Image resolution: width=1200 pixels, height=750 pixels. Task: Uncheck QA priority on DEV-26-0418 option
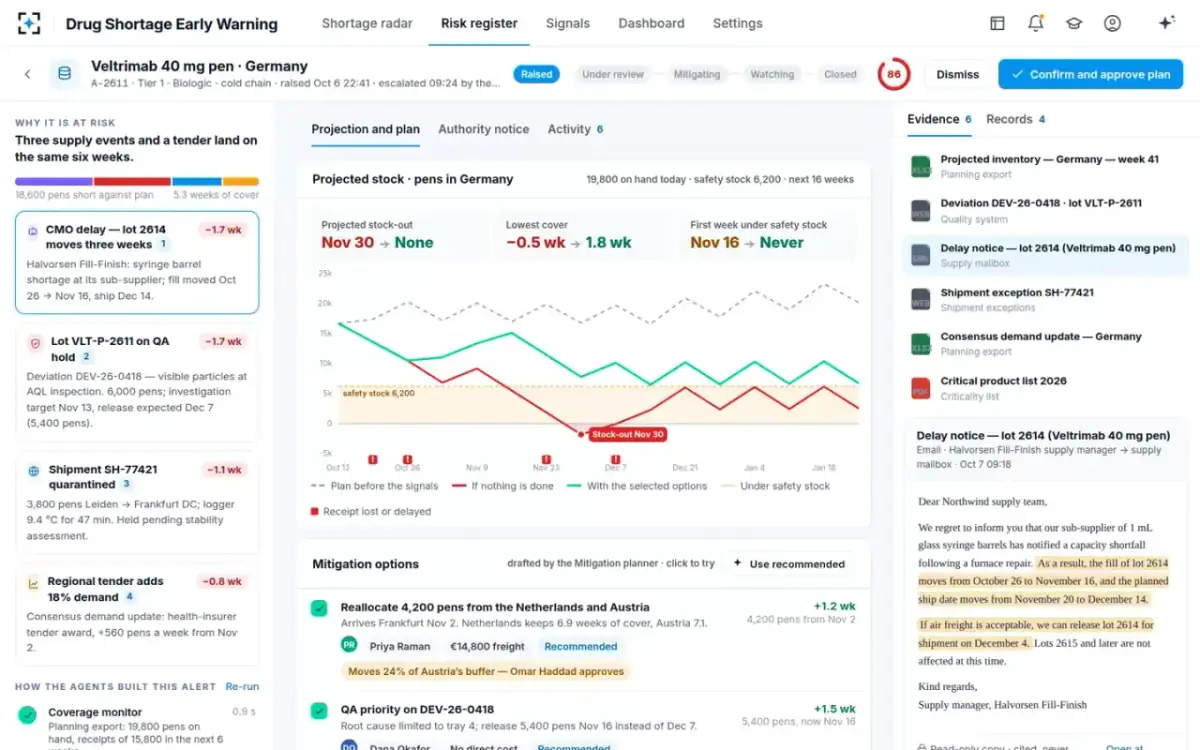coord(319,711)
